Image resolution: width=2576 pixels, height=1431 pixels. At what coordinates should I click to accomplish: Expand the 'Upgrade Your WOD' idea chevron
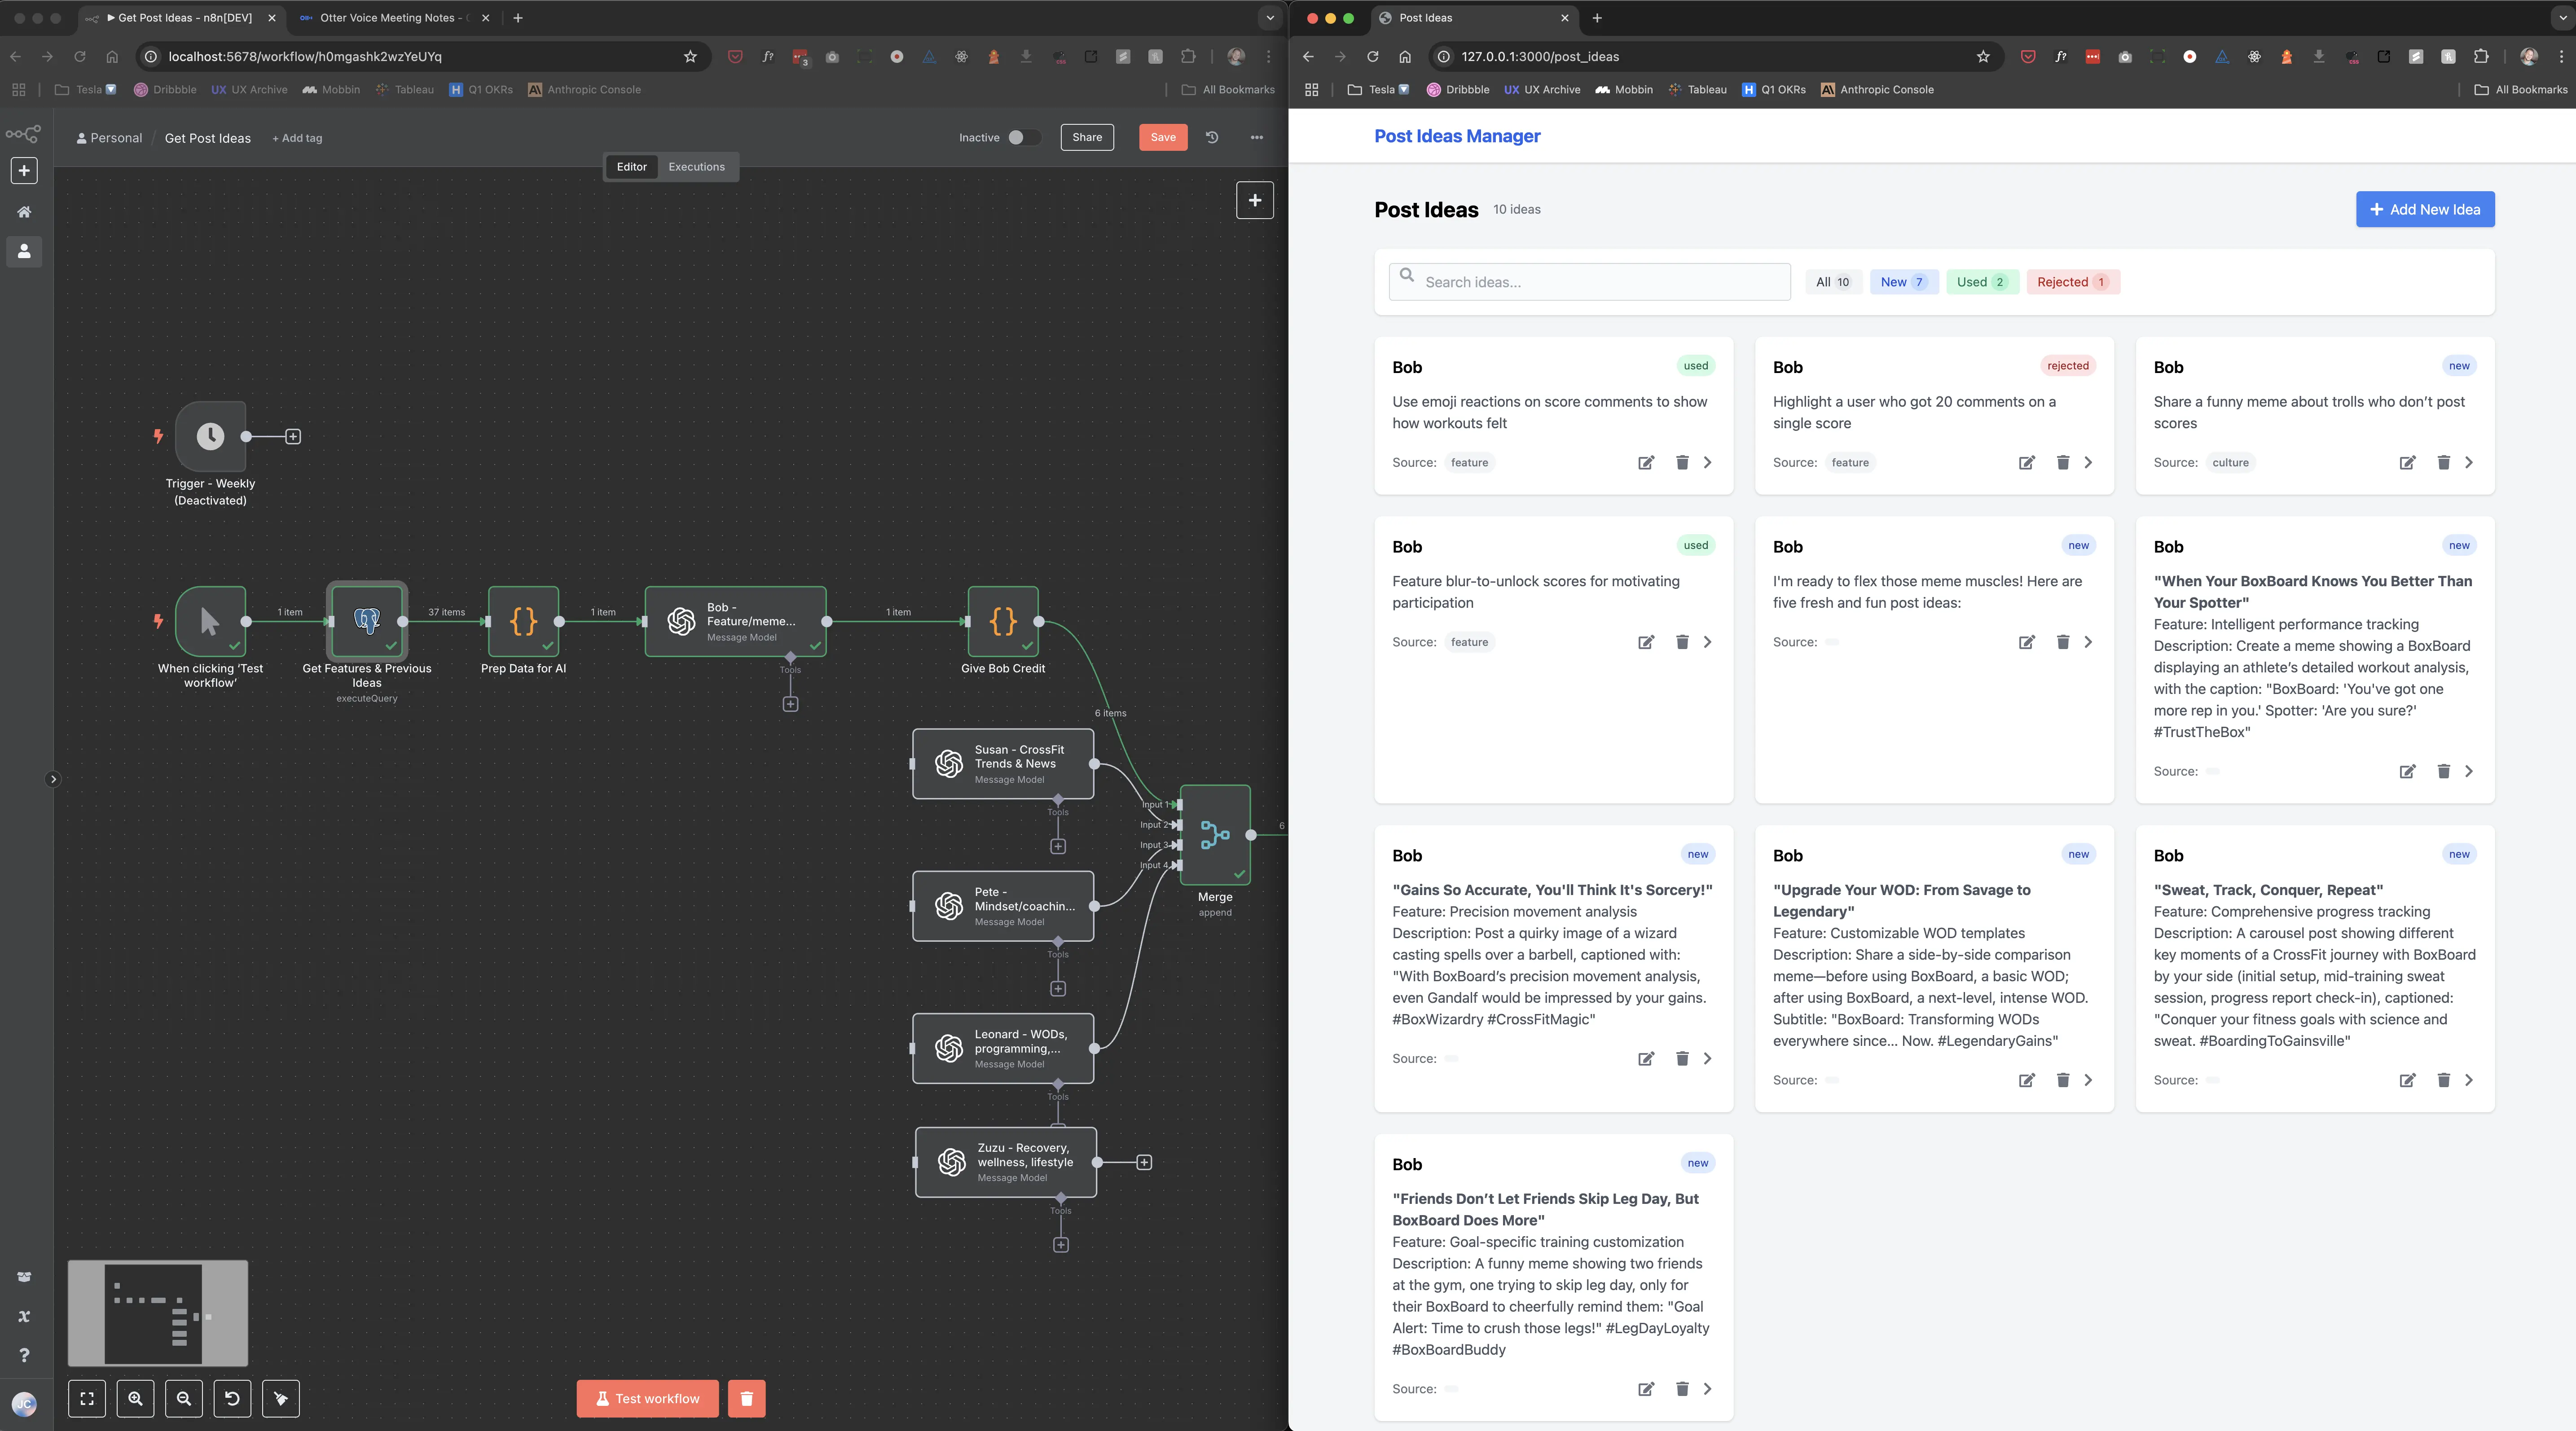point(2088,1080)
